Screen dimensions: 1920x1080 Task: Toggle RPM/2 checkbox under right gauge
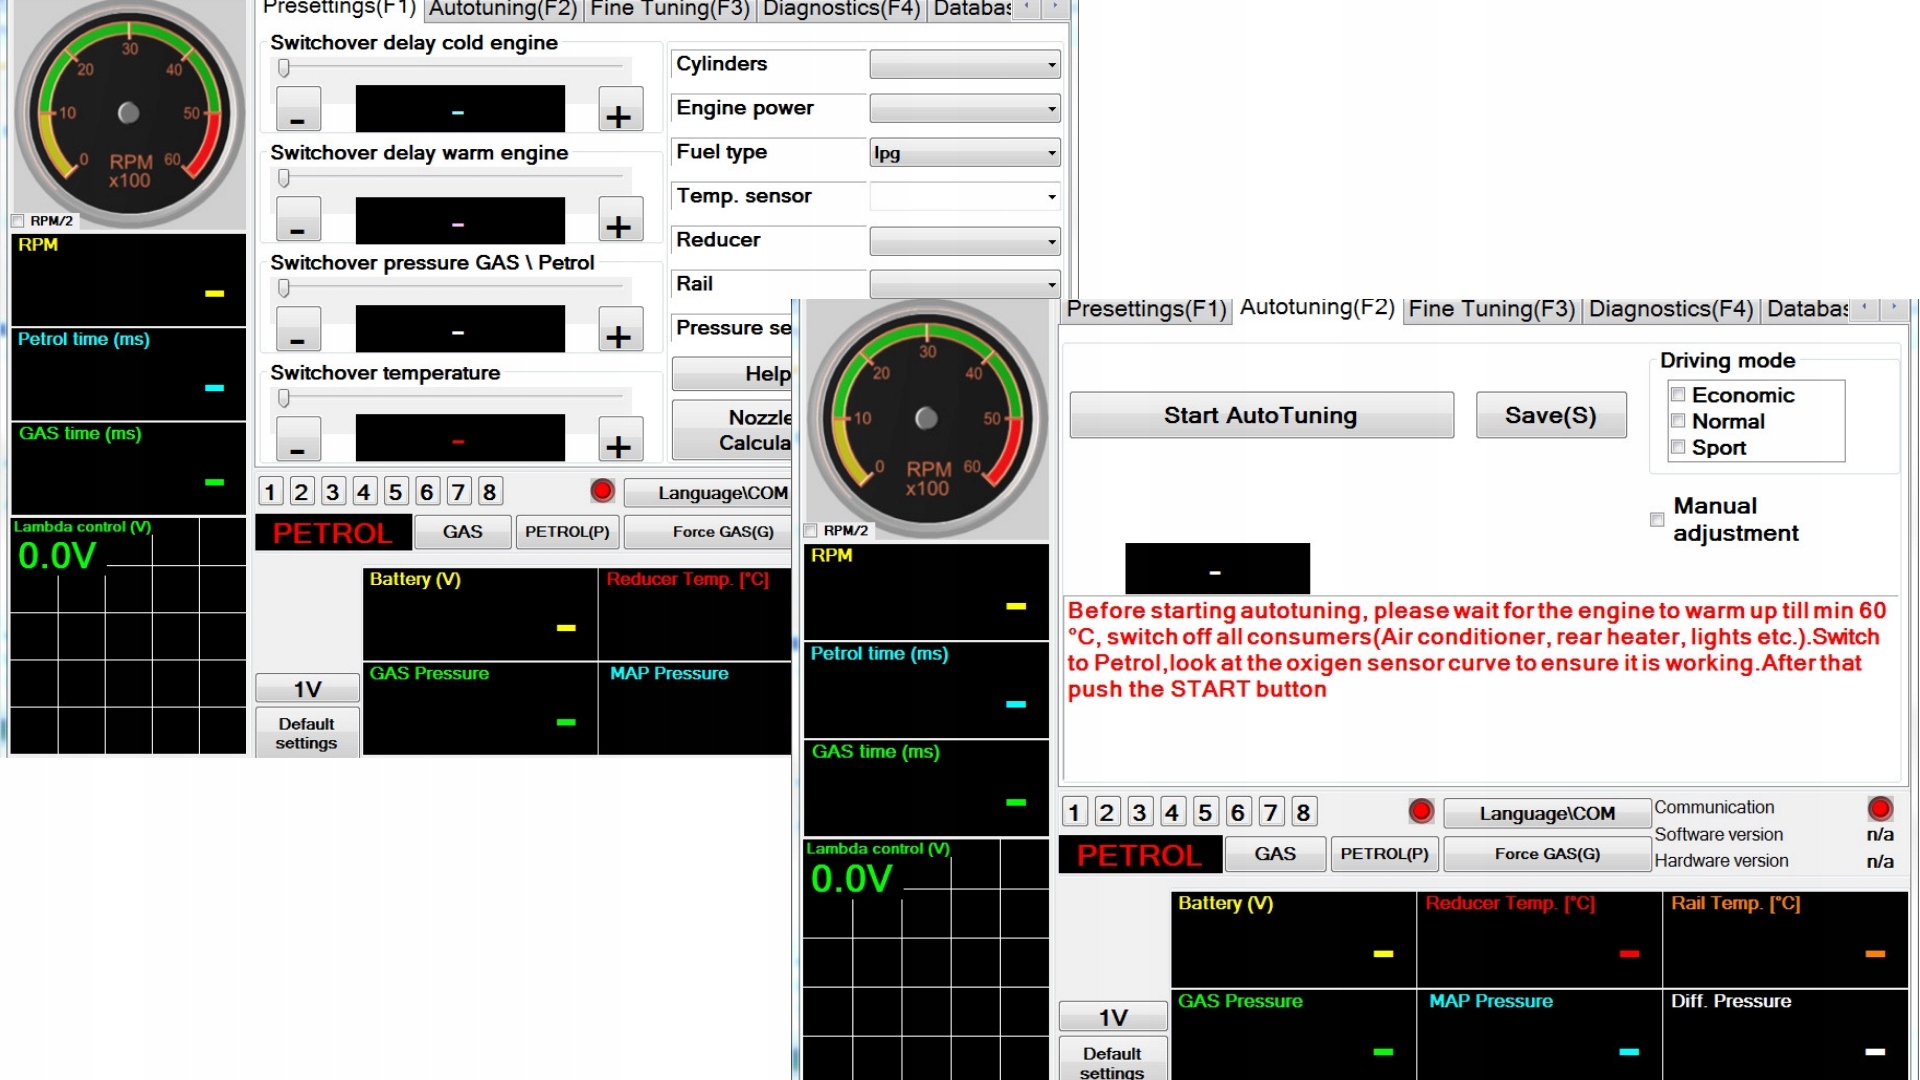(x=811, y=531)
